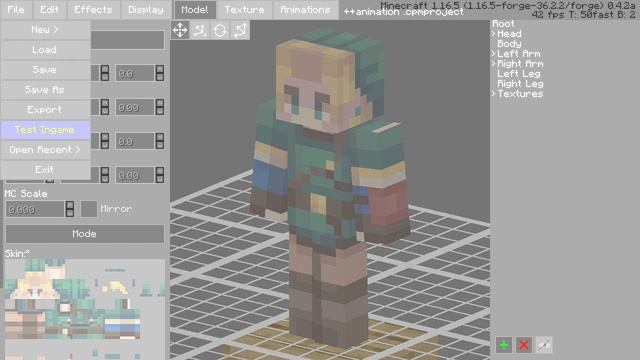Switch to the Texture tab
640x360 pixels.
(x=244, y=10)
